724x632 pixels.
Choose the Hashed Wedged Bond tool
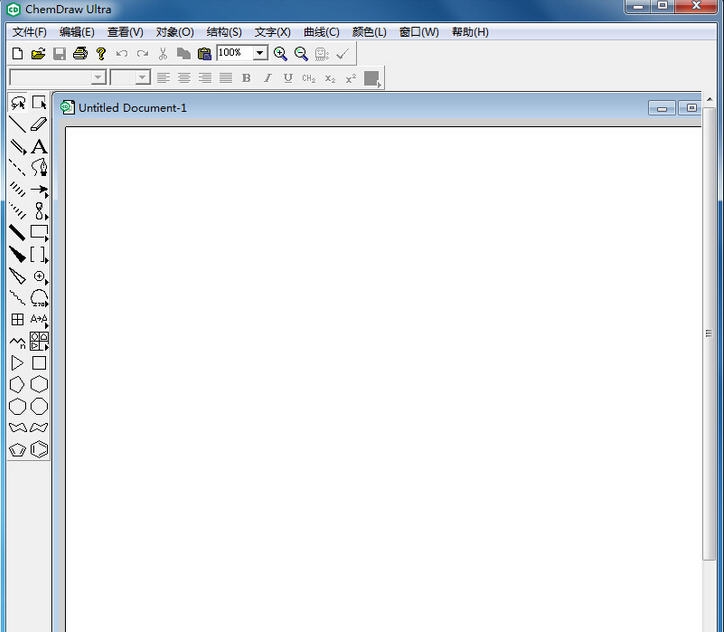coord(18,211)
